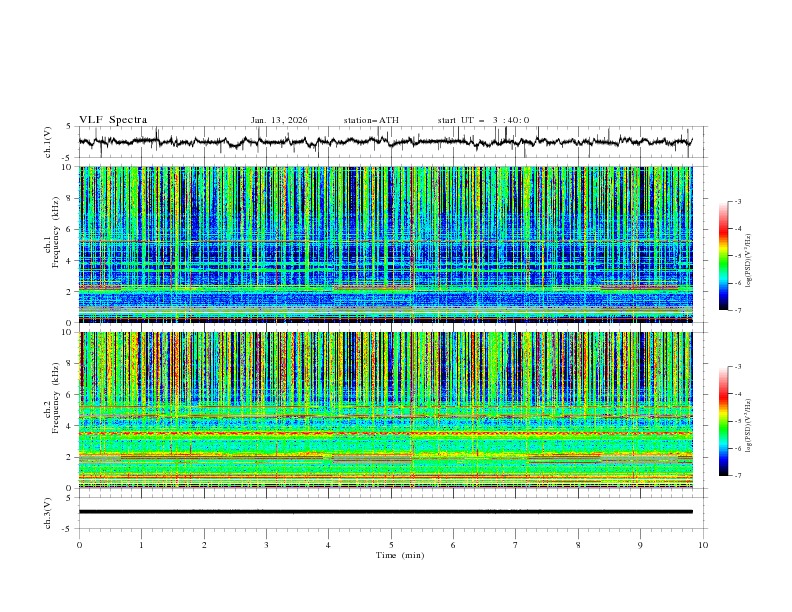This screenshot has width=792, height=612.
Task: Select the 8 minute tick on time axis
Action: (x=578, y=544)
